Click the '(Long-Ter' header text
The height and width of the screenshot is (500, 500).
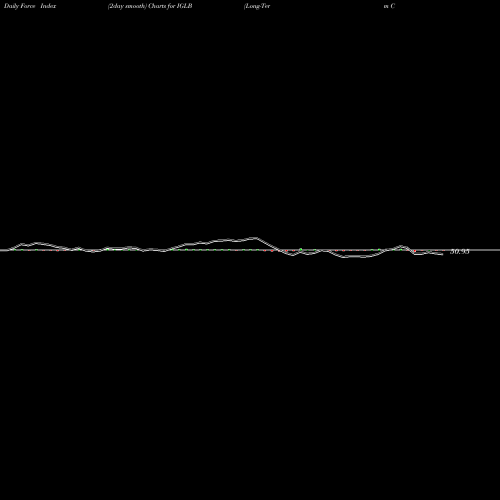(x=257, y=6)
